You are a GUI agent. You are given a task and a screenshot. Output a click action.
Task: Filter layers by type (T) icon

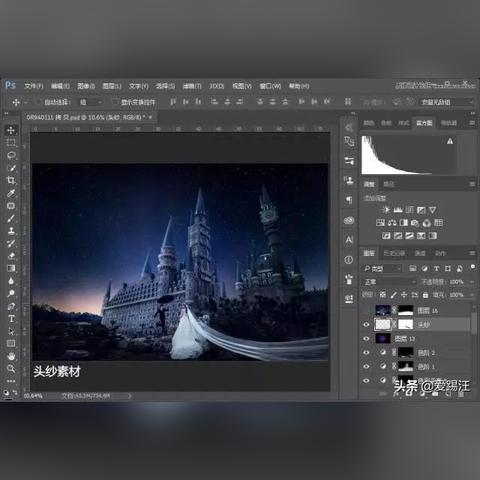(x=436, y=269)
